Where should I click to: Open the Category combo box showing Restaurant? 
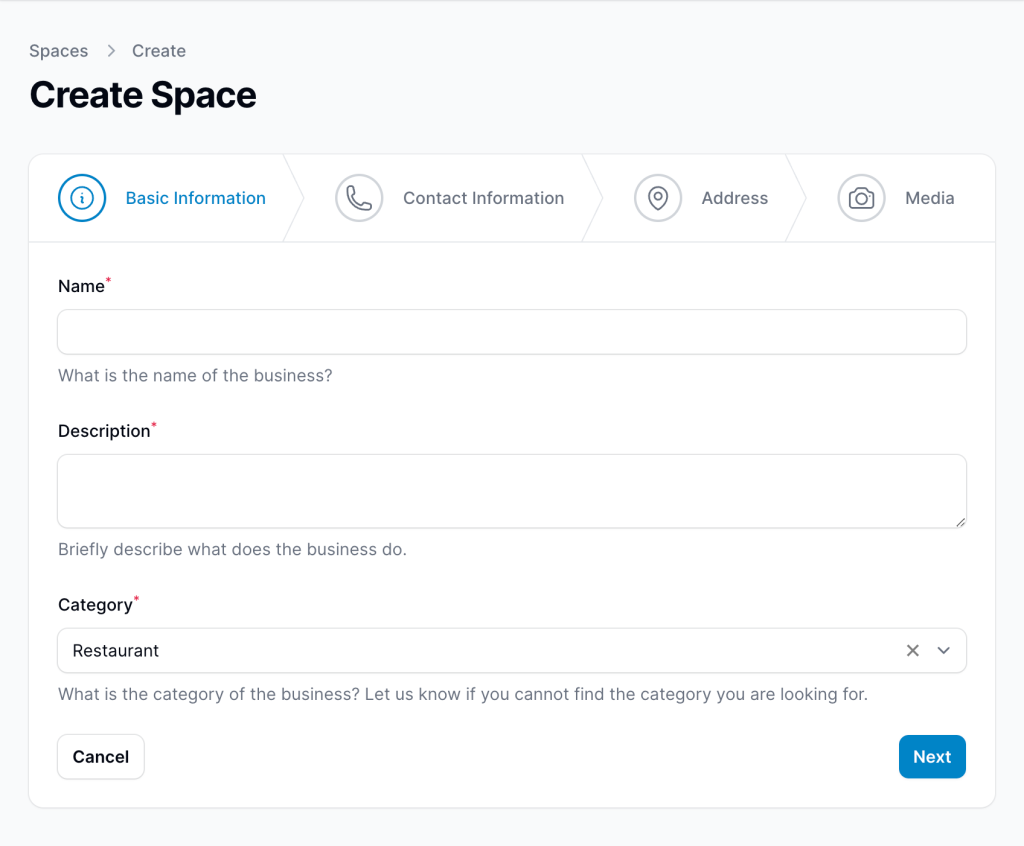point(512,651)
